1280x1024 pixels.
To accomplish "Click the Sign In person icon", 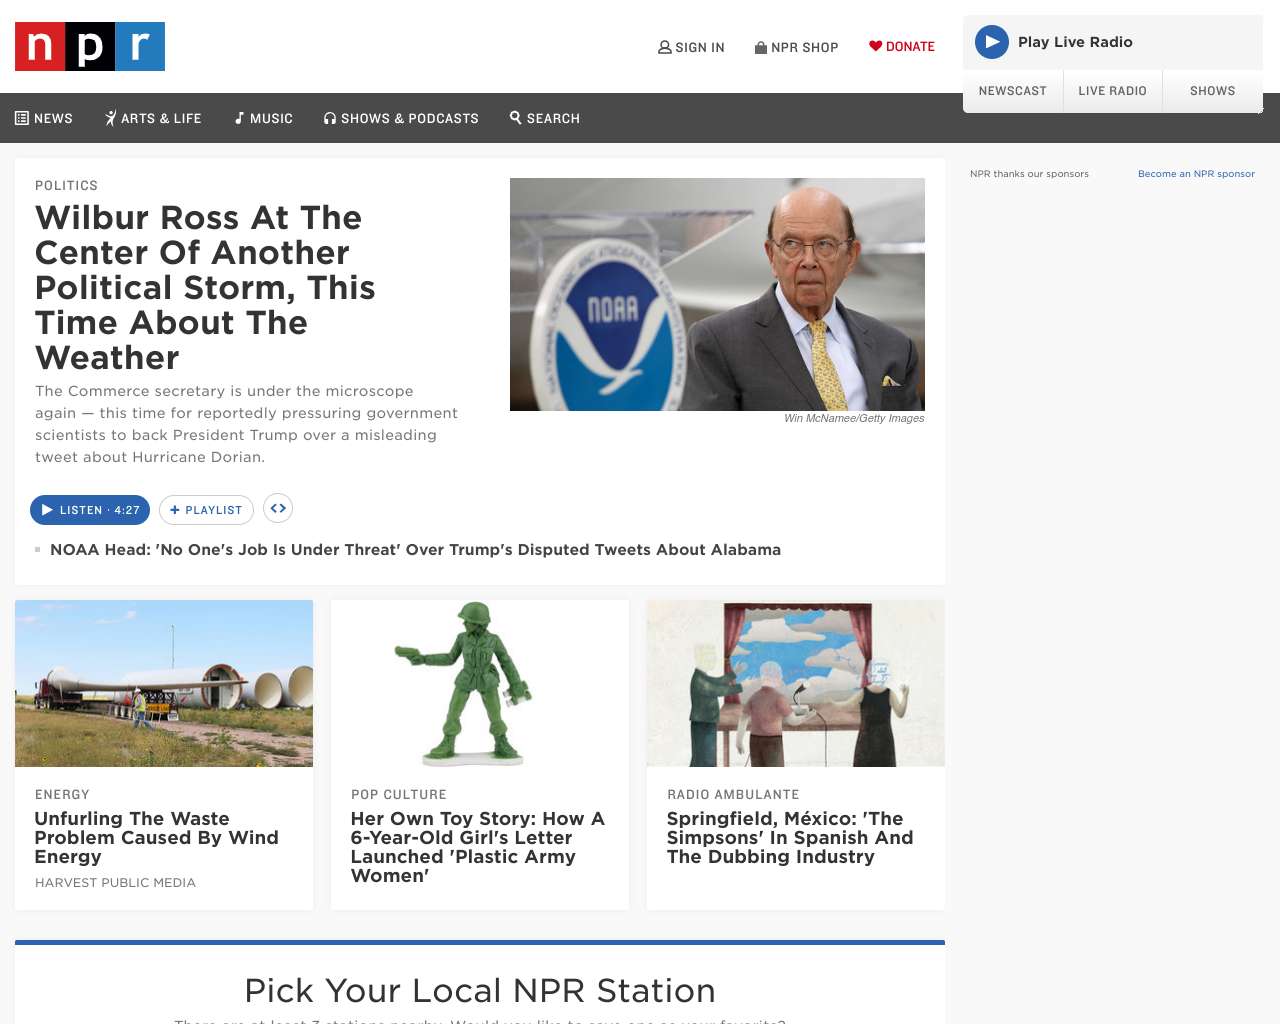I will (664, 47).
